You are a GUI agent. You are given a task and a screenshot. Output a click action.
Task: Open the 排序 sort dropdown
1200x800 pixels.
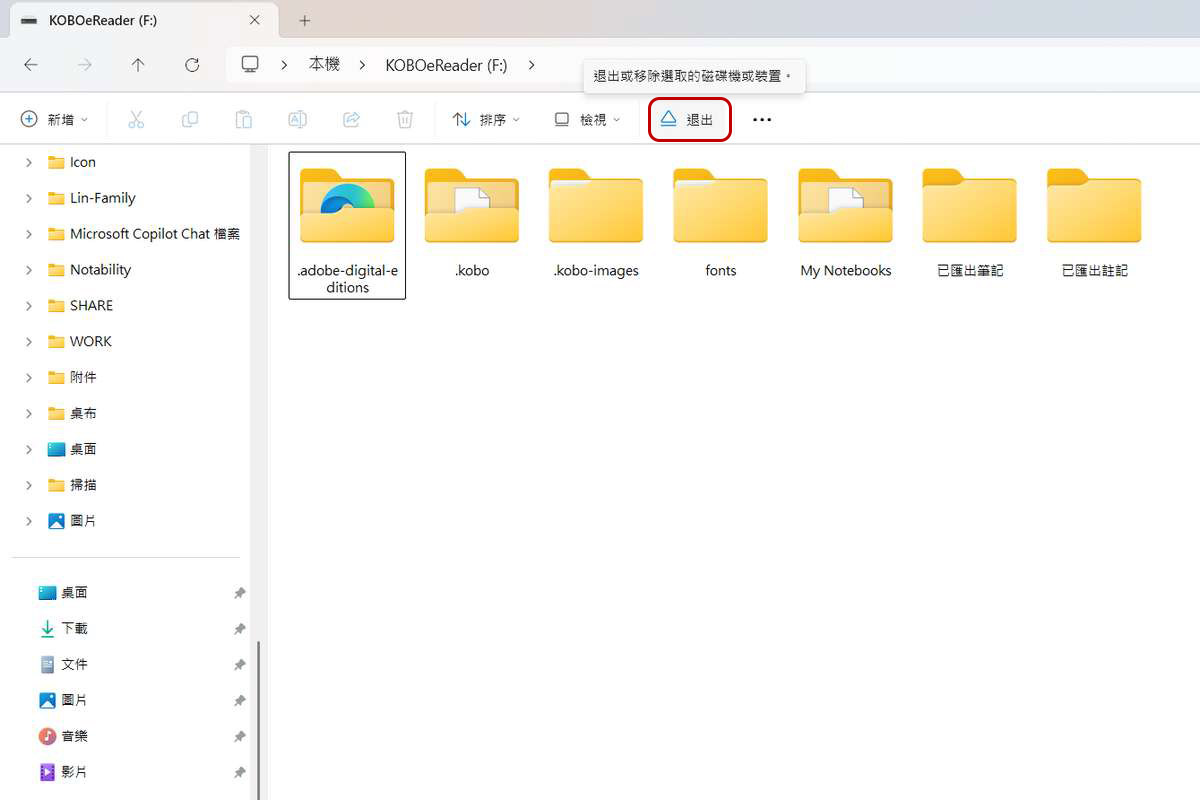[x=486, y=120]
